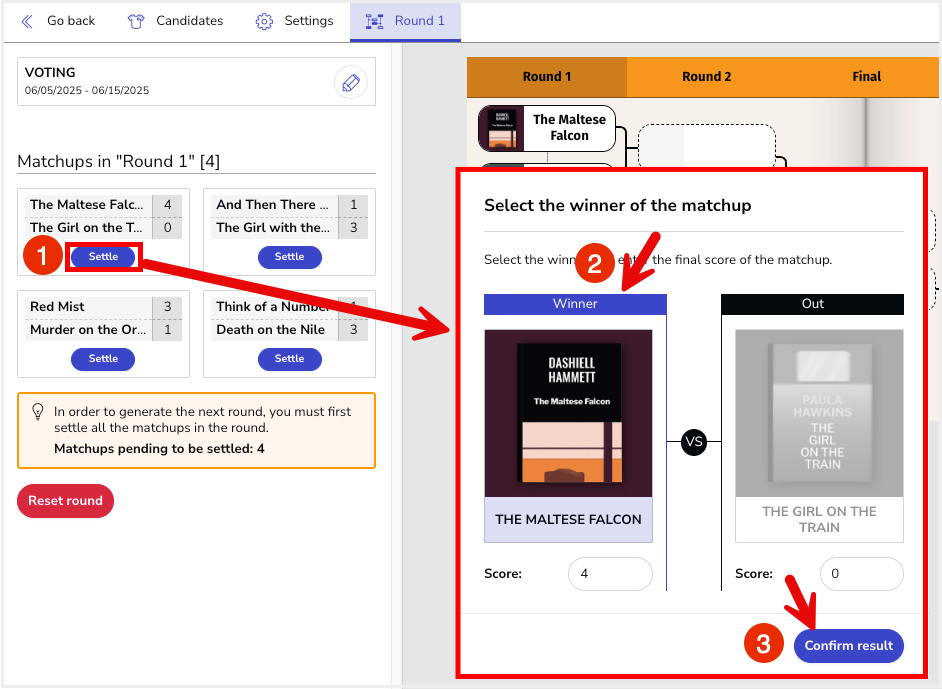Click the winner score input field
Viewport: 942px width, 689px height.
point(610,574)
